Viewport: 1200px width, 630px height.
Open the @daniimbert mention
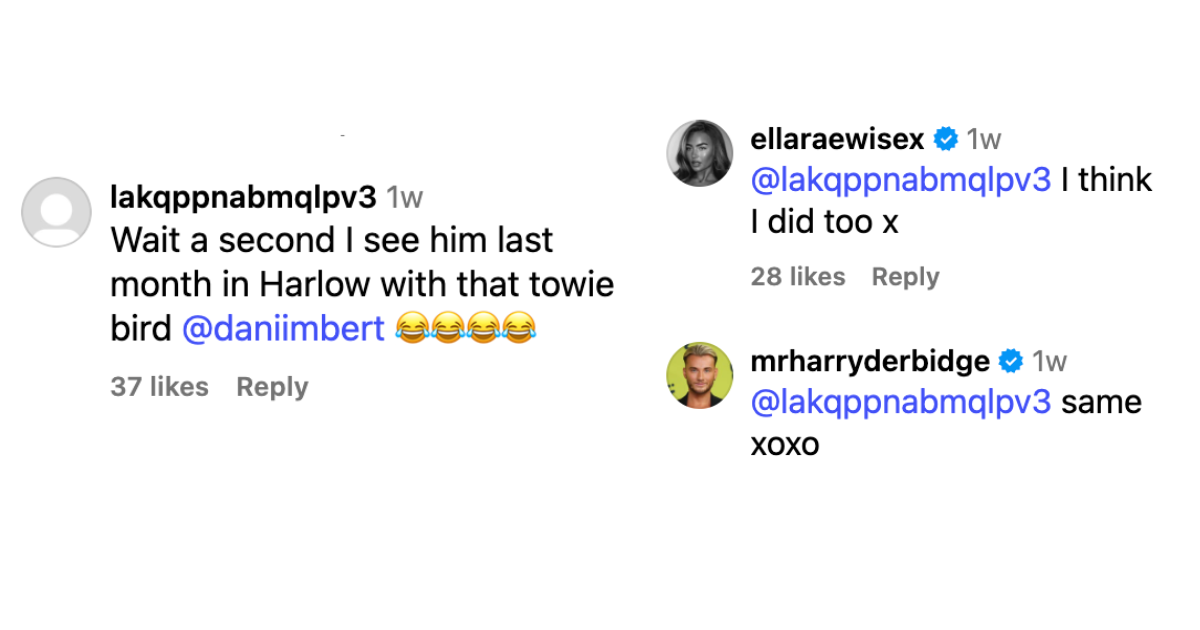284,329
